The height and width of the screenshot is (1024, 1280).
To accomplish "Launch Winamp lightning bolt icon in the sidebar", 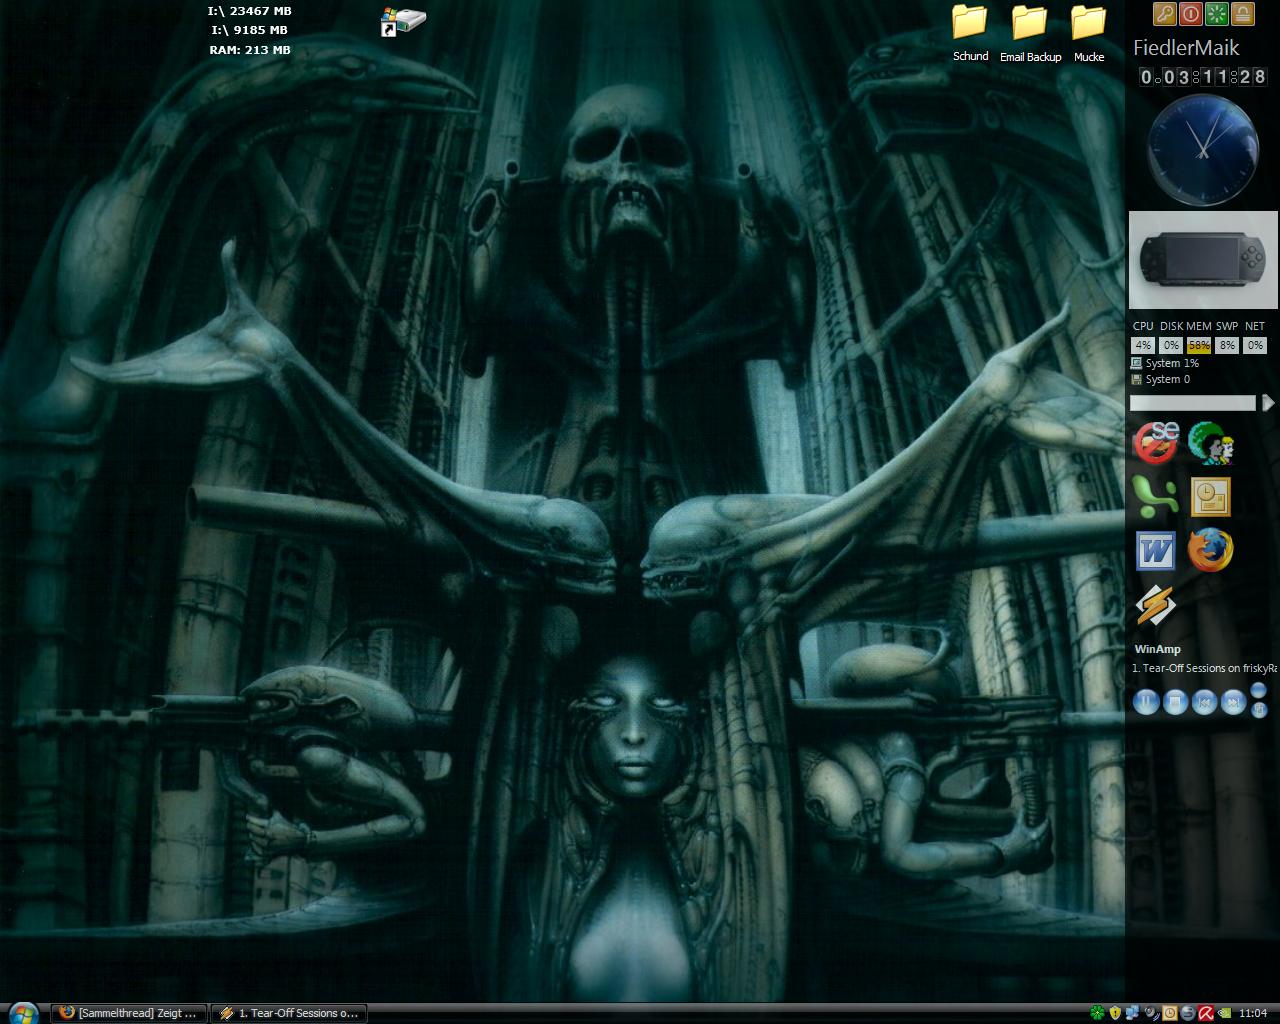I will click(x=1155, y=605).
